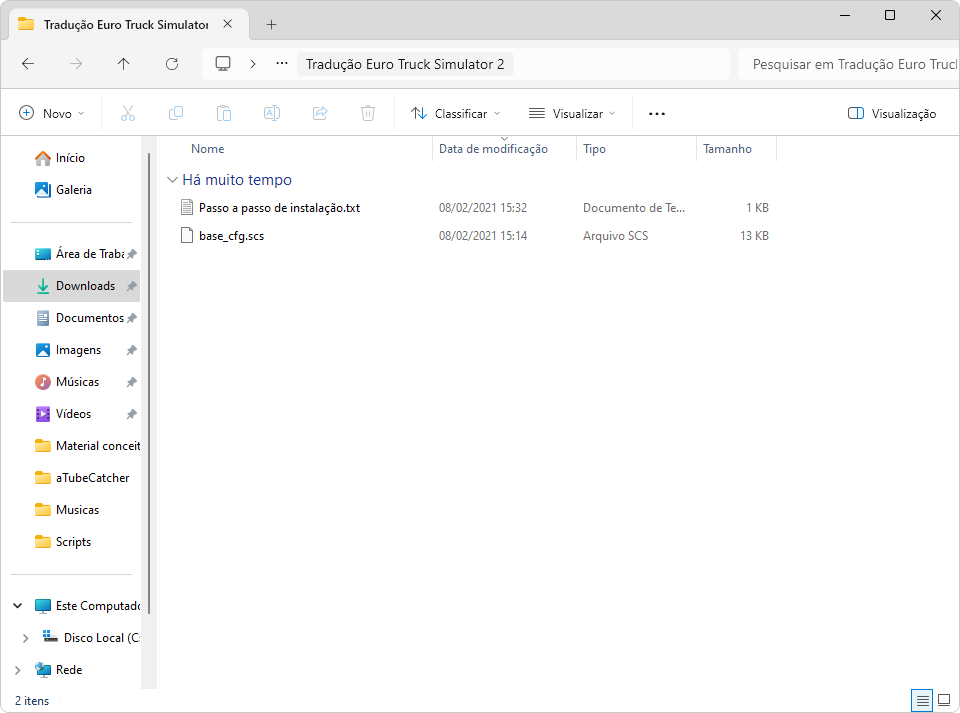Close the Tradução Euro Truck Simulator tab

point(228,24)
